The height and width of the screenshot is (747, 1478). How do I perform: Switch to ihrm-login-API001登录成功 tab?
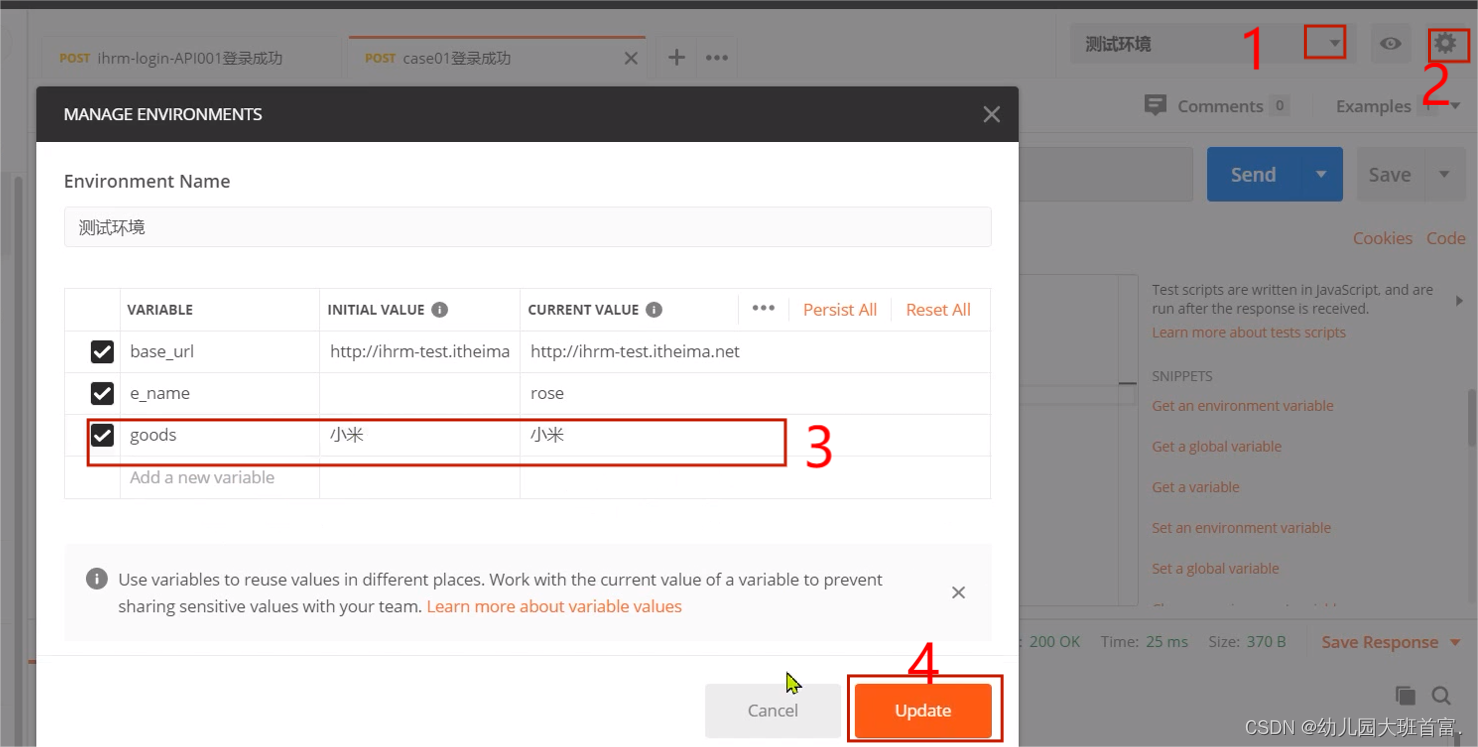[190, 58]
